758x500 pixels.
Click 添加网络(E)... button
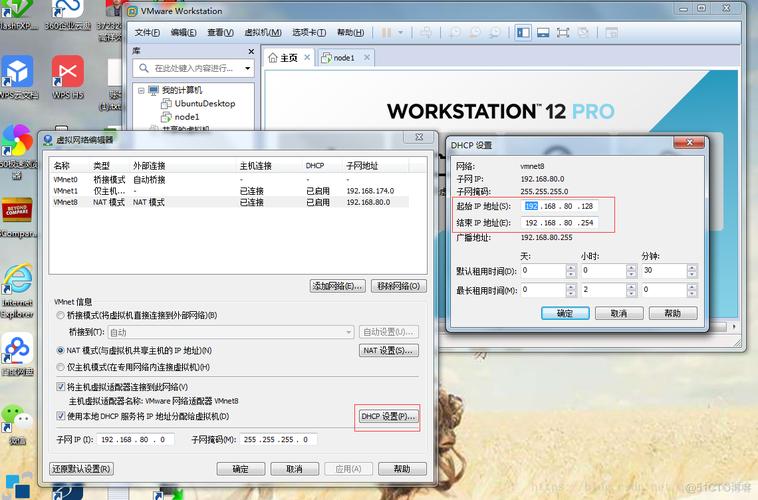coord(337,286)
